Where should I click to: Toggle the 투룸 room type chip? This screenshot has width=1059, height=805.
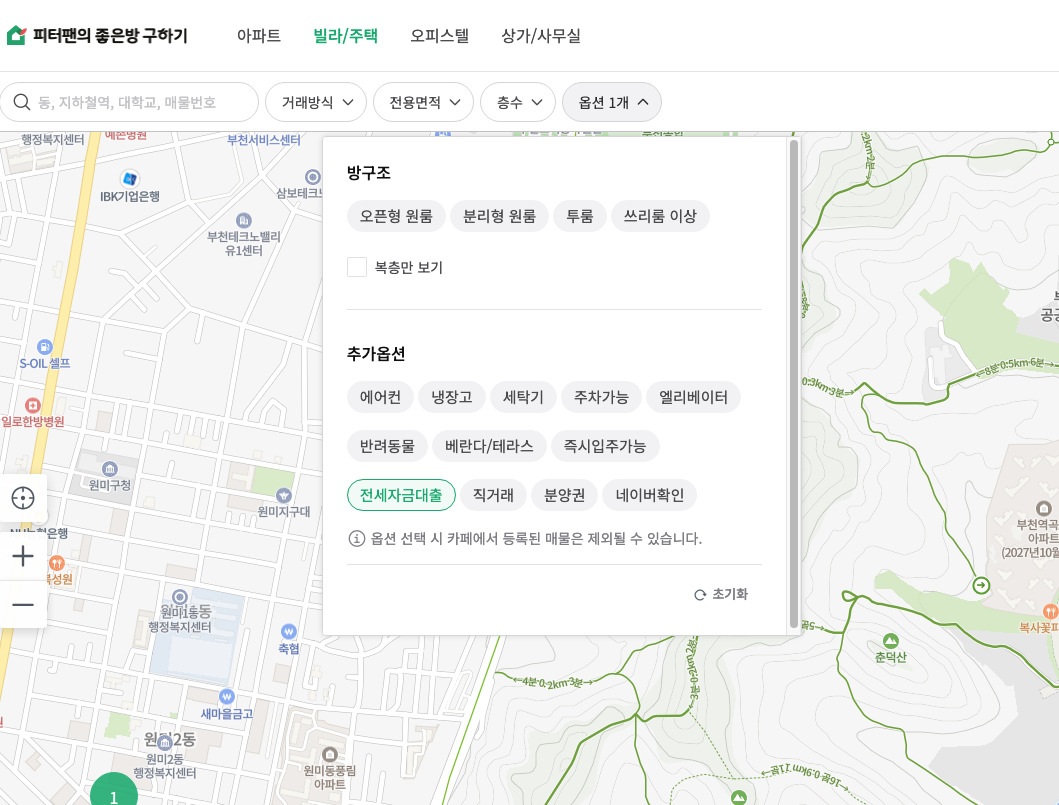click(x=580, y=216)
